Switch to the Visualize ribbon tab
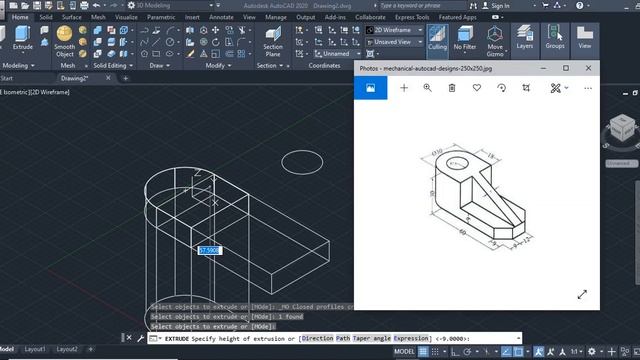 126,17
